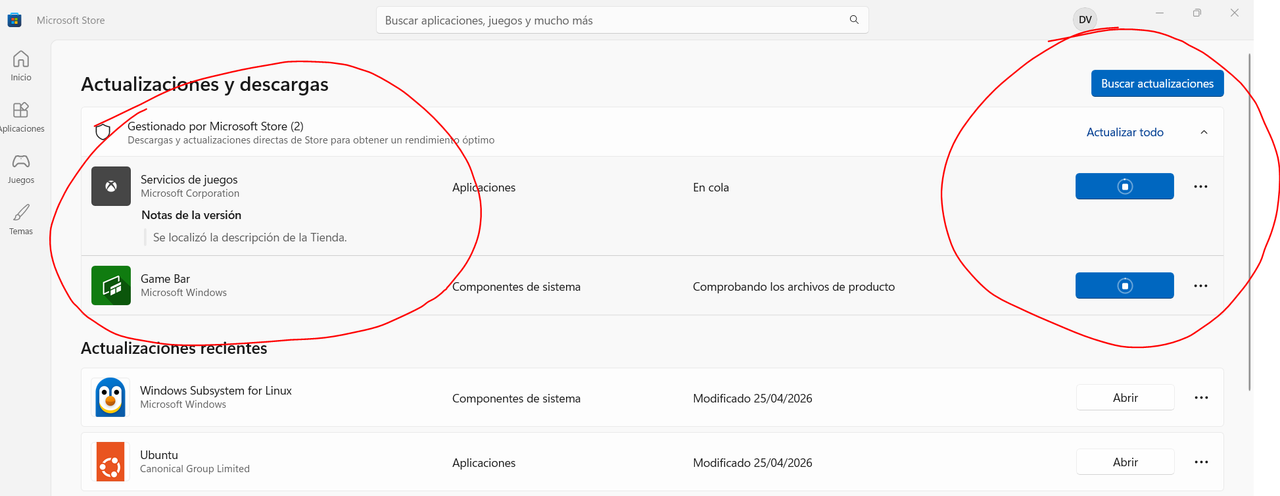Image resolution: width=1280 pixels, height=496 pixels.
Task: Select the Game Bar title text
Action: click(x=165, y=278)
